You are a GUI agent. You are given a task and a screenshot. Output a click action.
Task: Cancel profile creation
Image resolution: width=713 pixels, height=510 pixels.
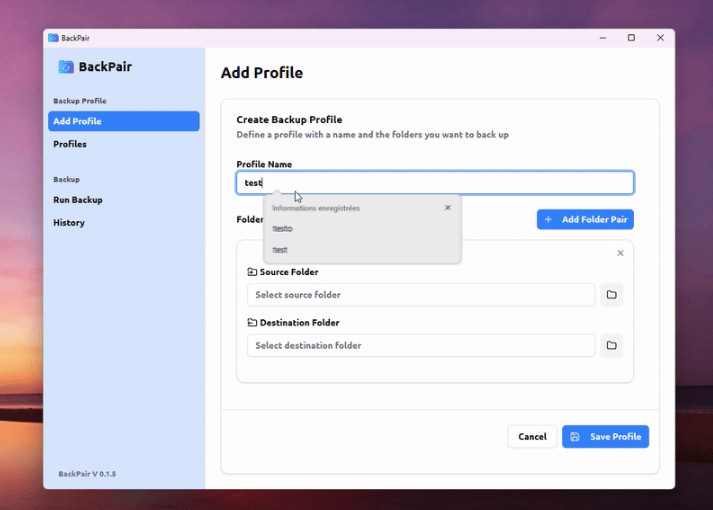532,437
